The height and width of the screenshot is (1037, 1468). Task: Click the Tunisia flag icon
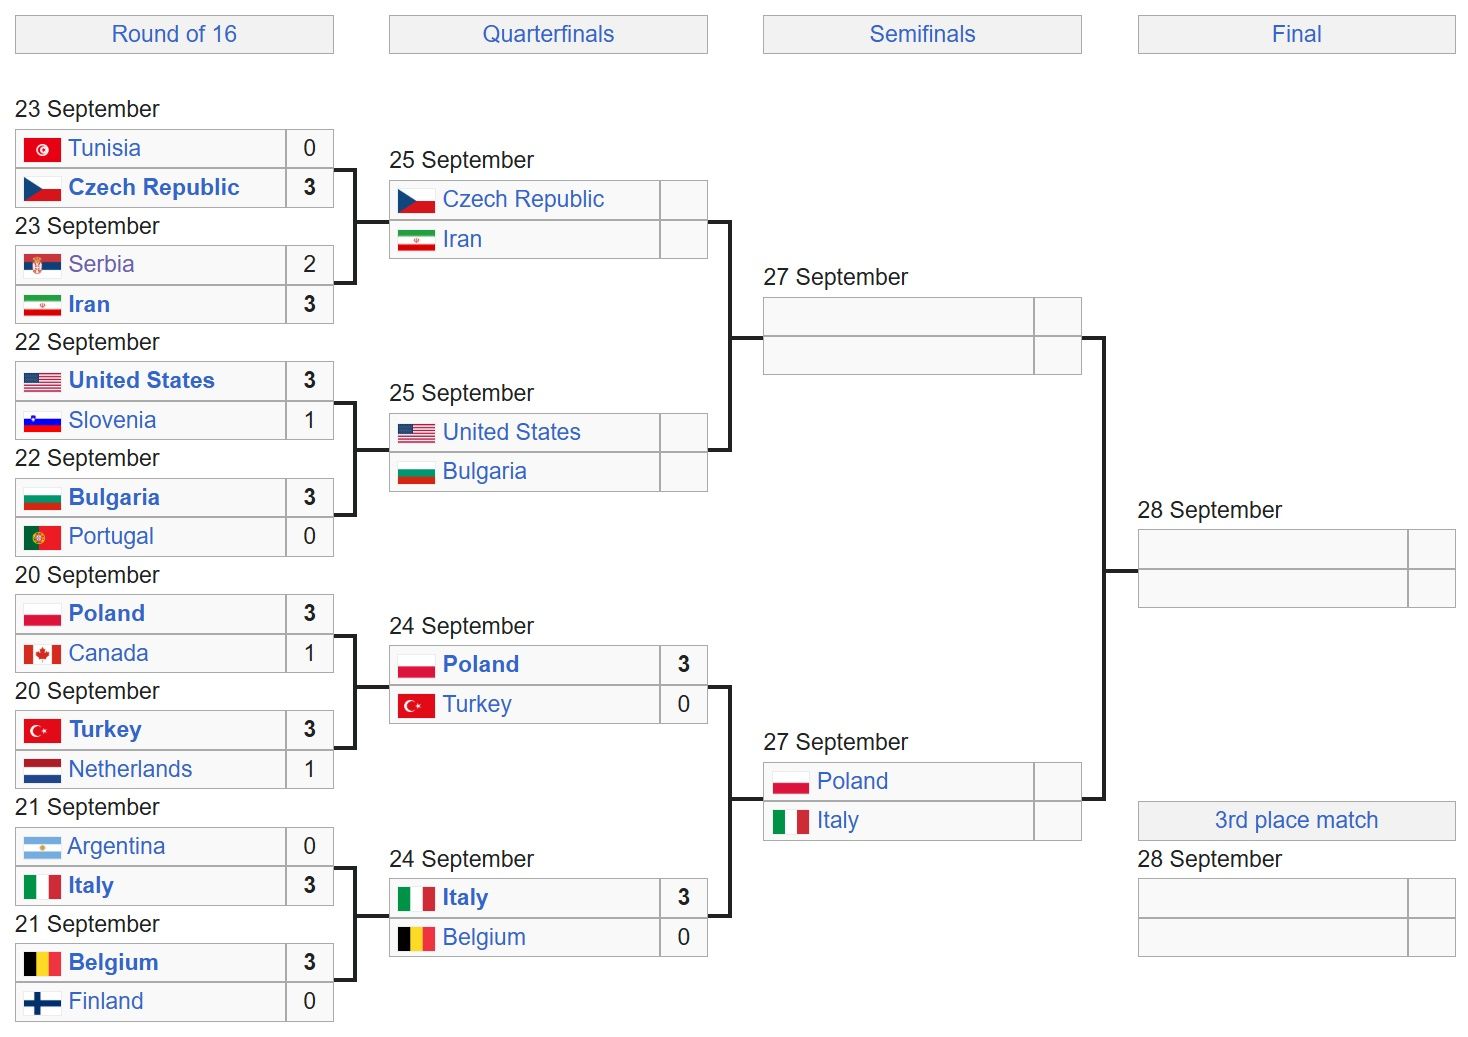[42, 150]
